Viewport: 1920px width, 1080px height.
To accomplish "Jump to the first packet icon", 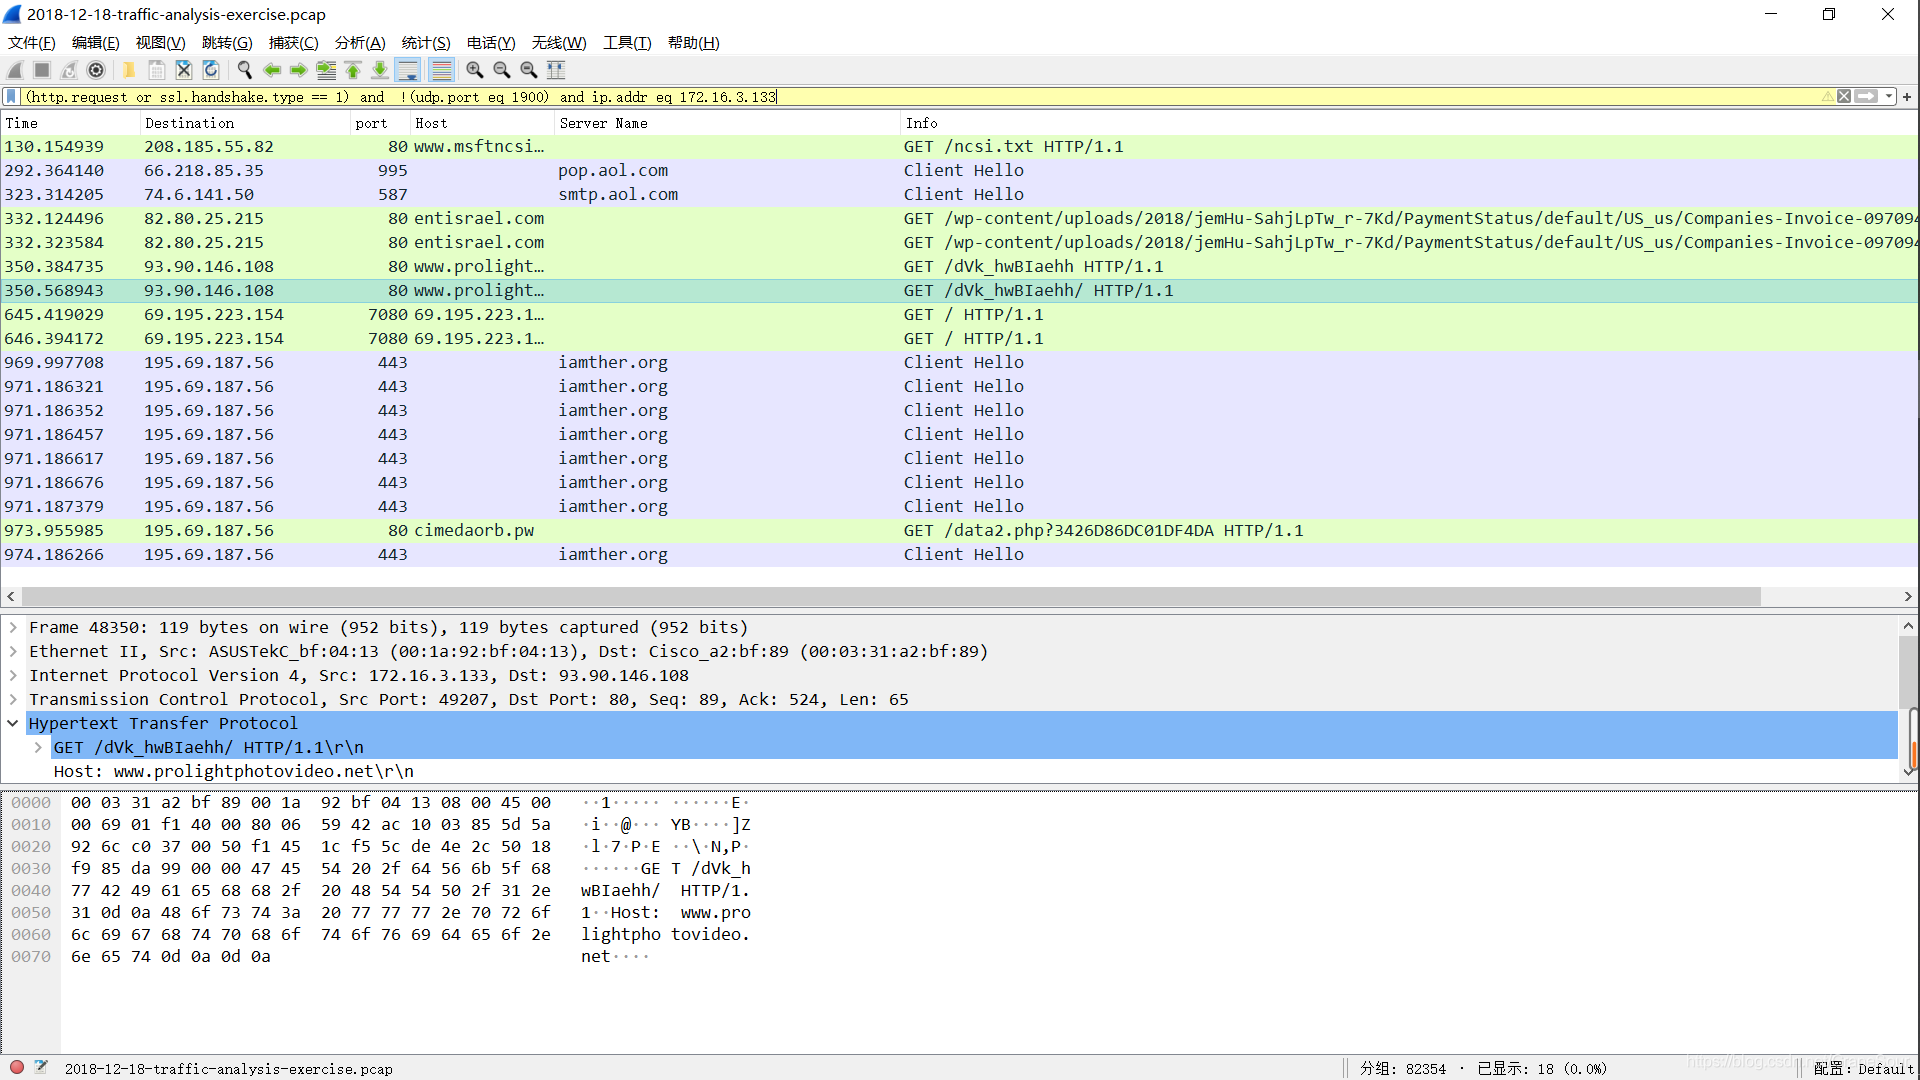I will [353, 70].
